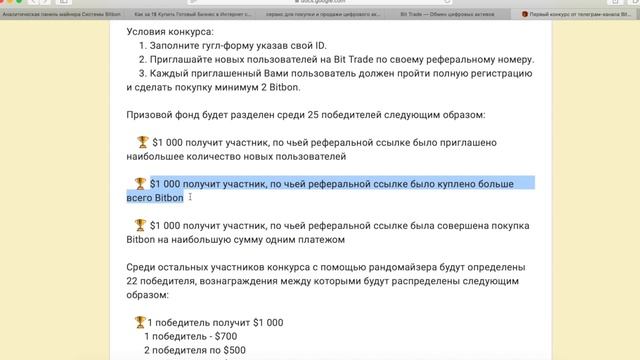
Task: Click the line 'Призовой фонд будет разделен среди 25 победителей'
Action: coord(306,115)
